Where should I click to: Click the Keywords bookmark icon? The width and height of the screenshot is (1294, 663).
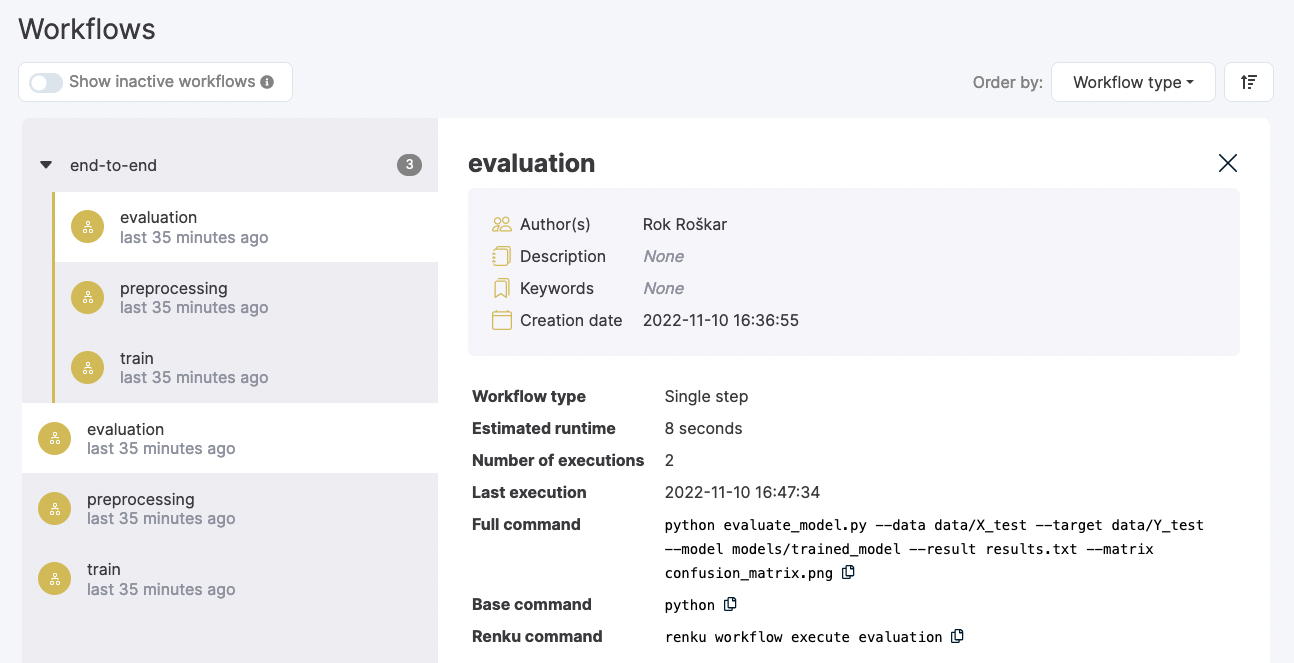tap(501, 288)
